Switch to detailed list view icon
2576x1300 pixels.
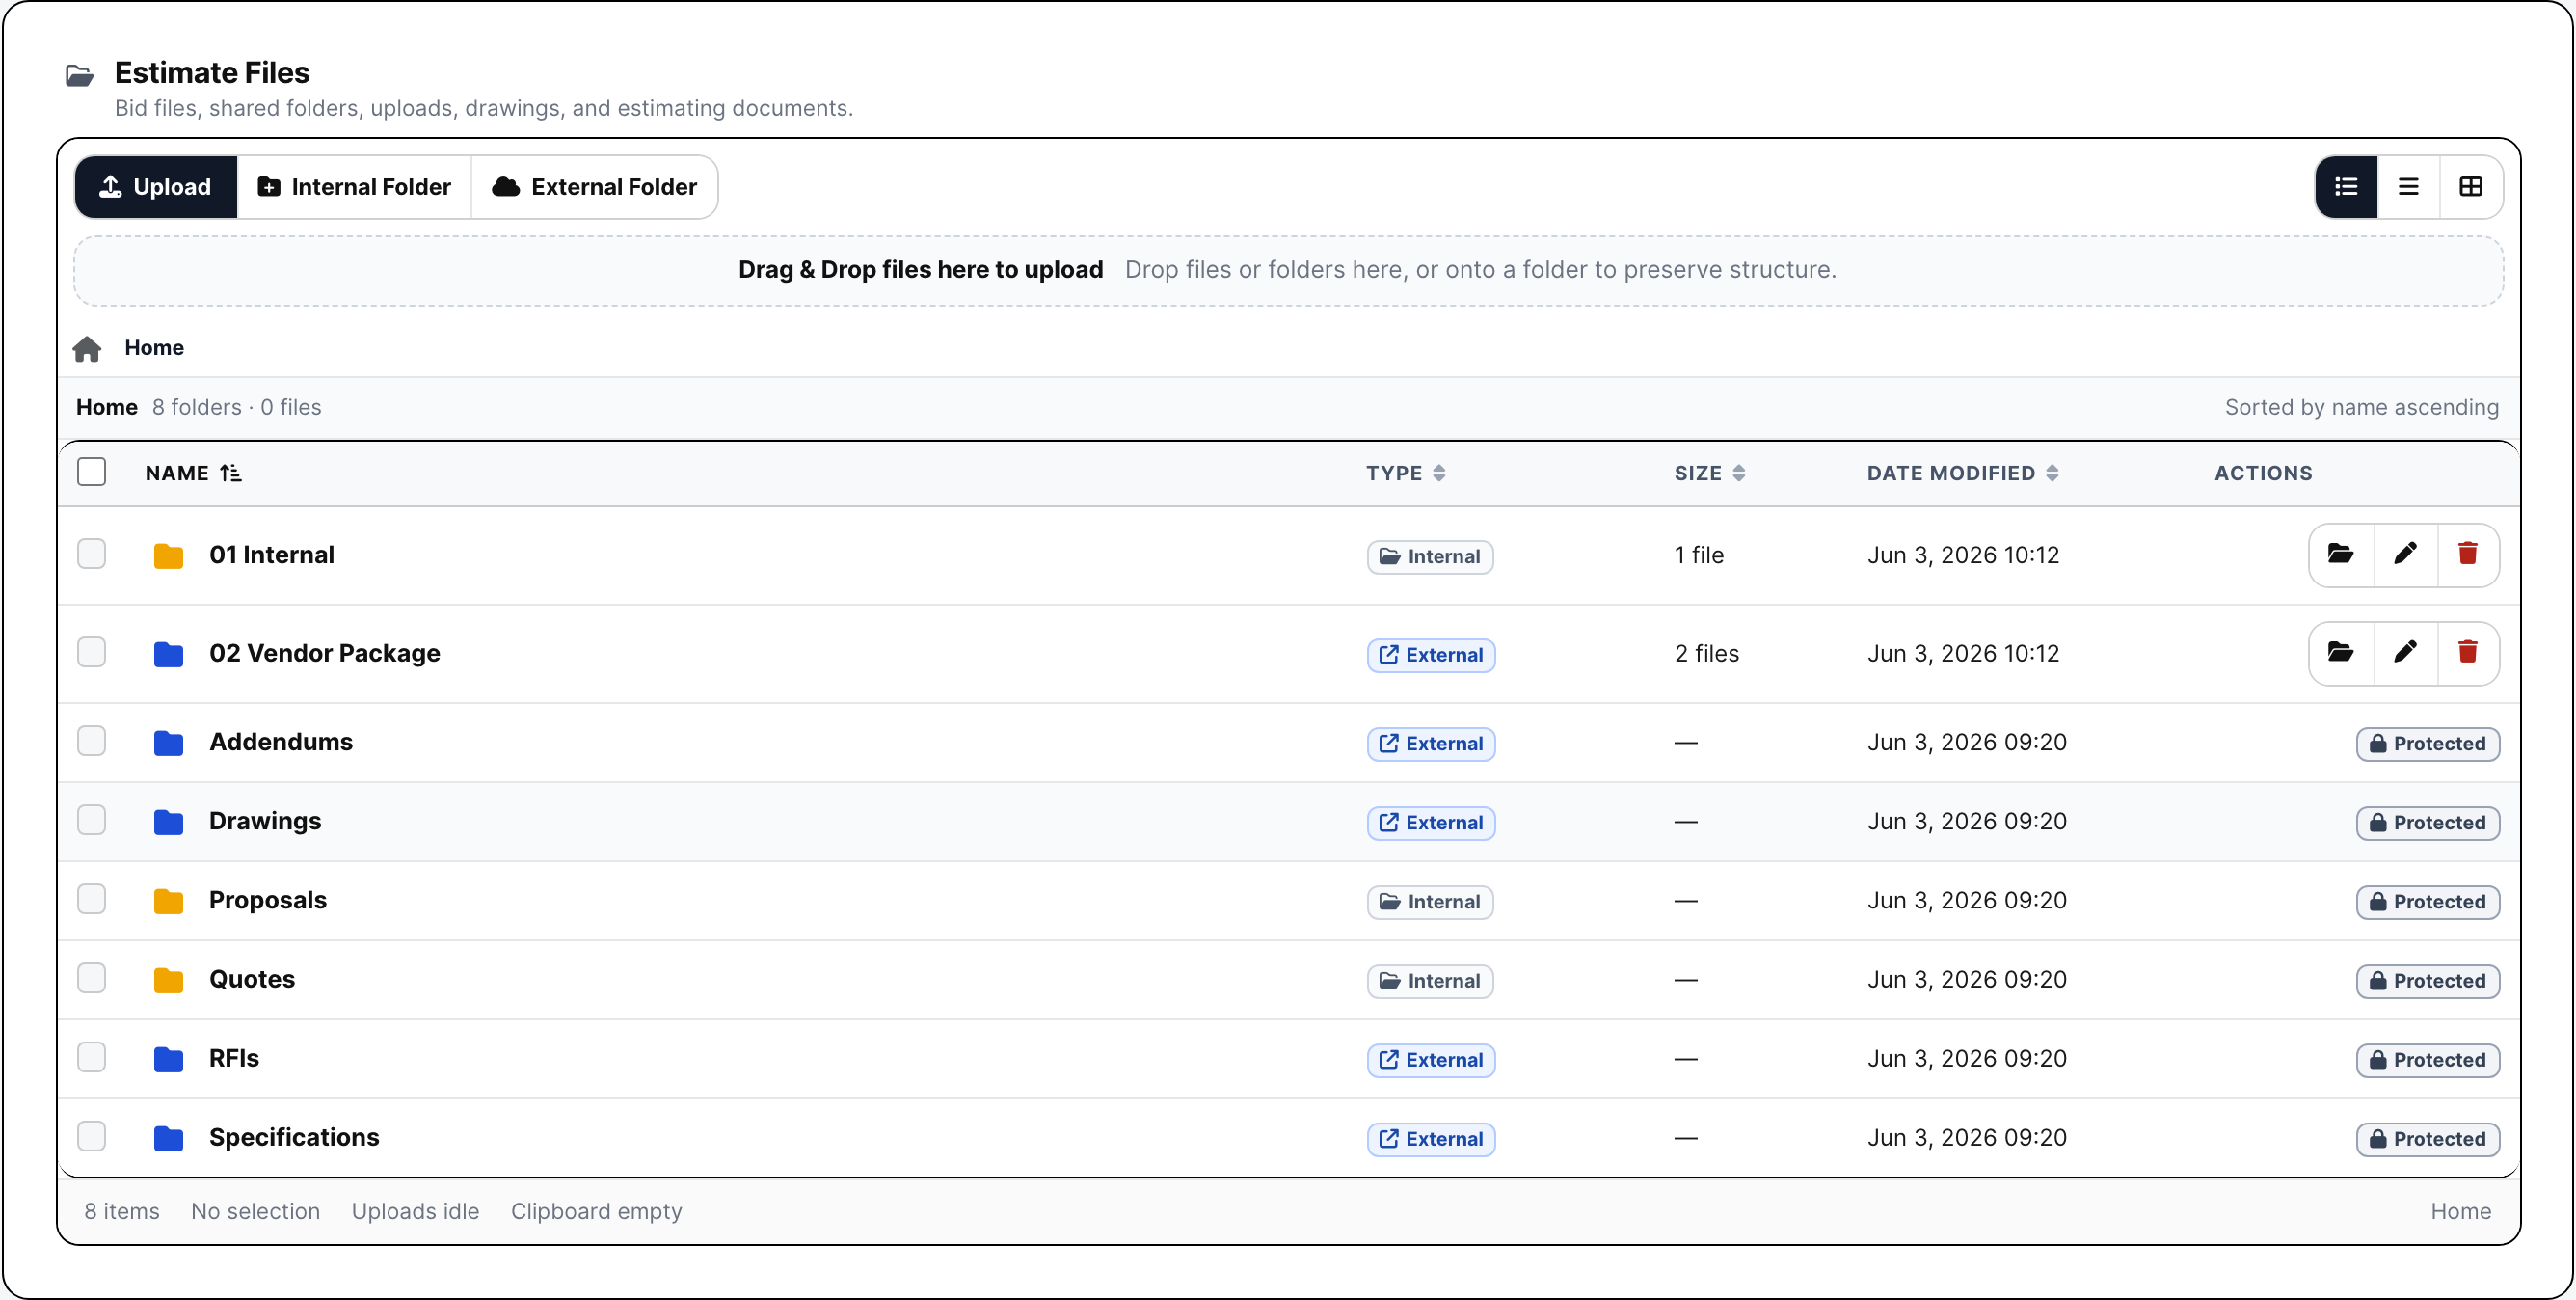click(x=2346, y=187)
